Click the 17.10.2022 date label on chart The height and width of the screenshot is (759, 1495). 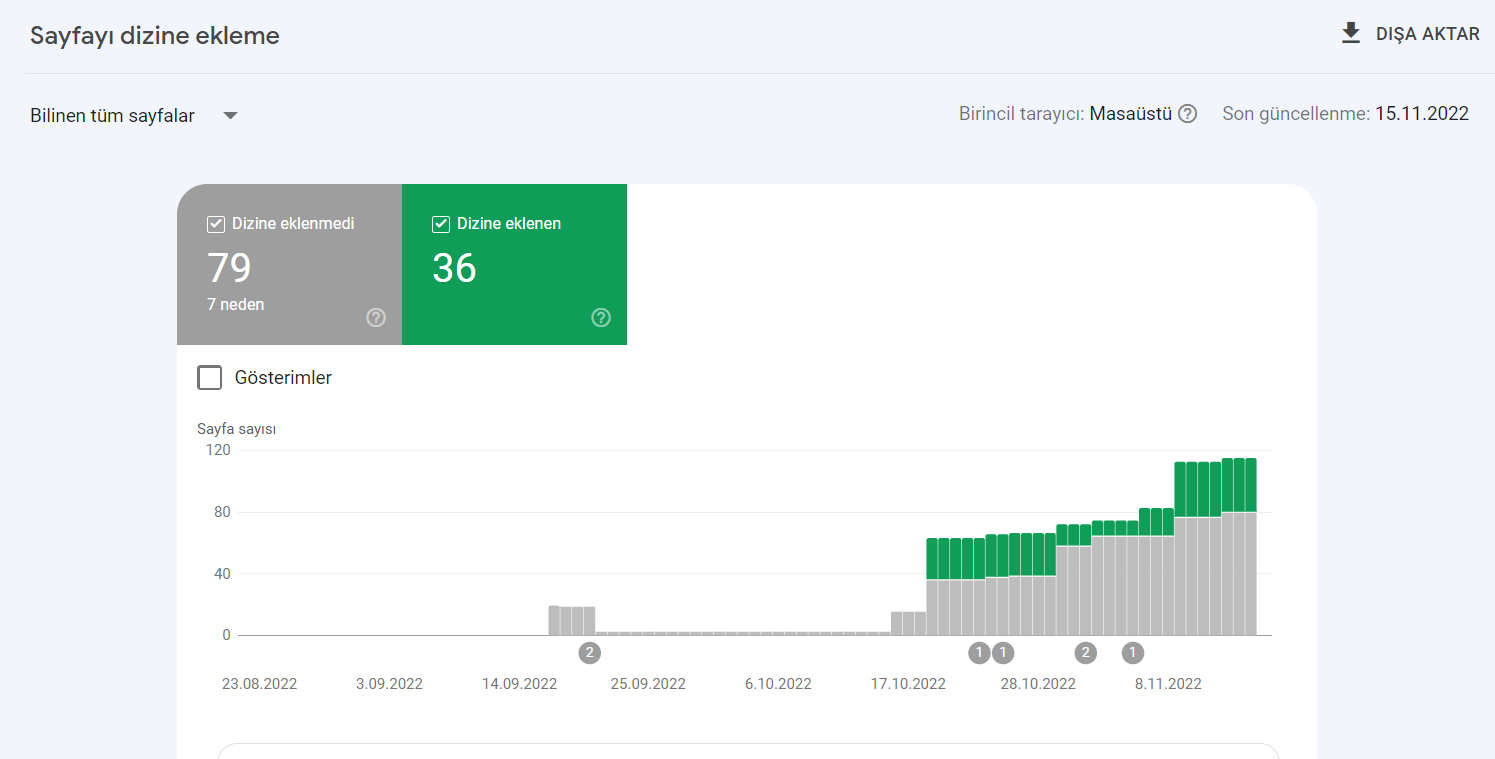(x=908, y=684)
